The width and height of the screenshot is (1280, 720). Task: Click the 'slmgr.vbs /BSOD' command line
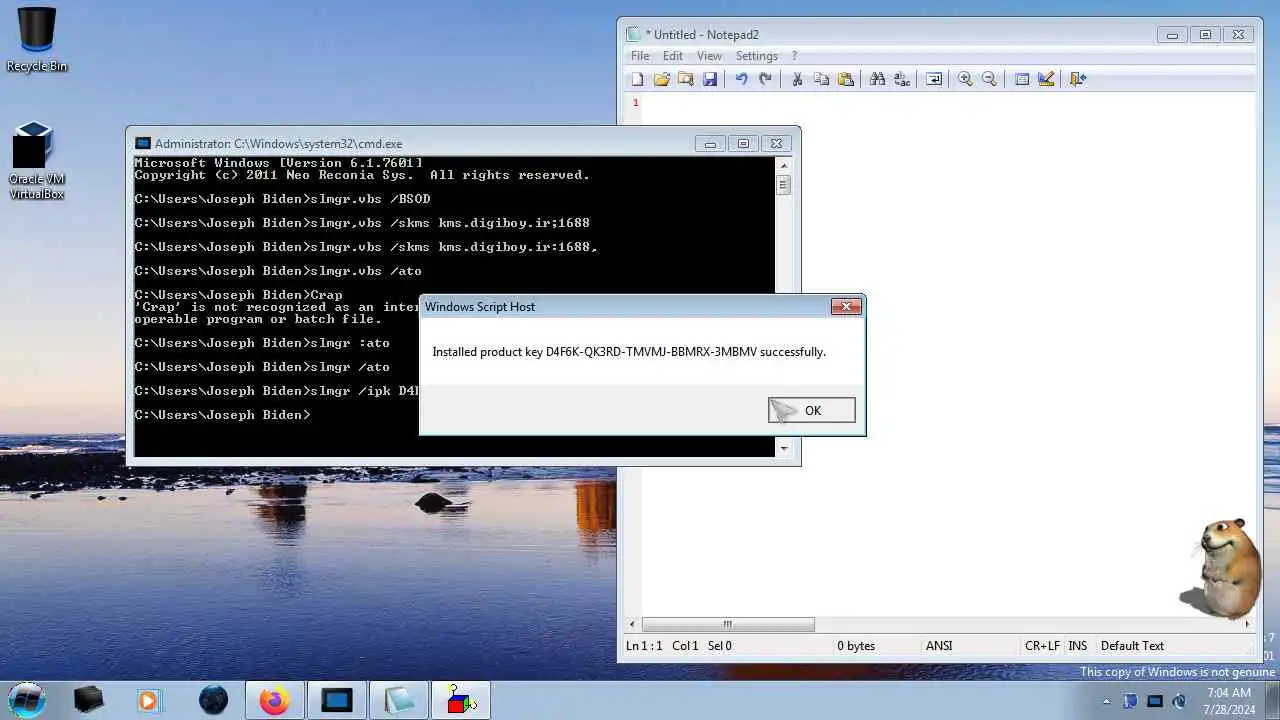(x=283, y=199)
